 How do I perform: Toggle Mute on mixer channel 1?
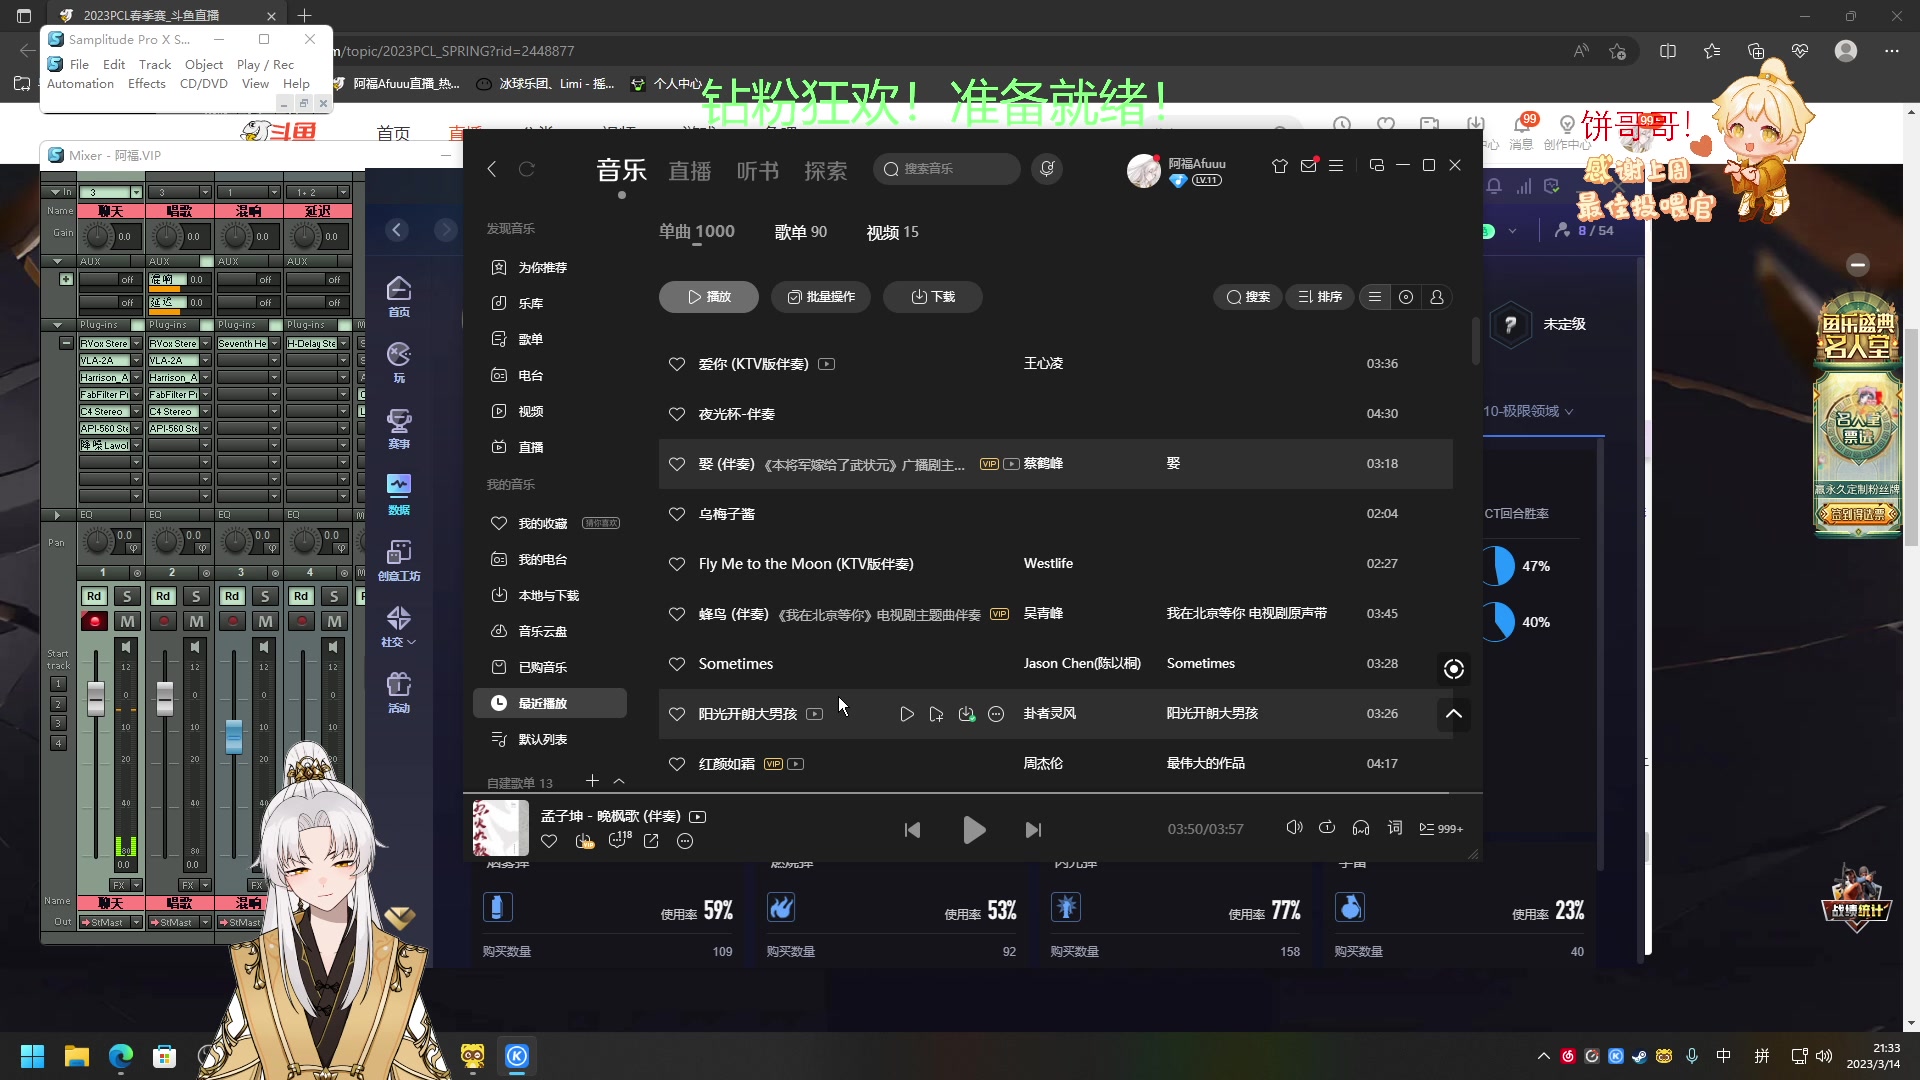[127, 621]
